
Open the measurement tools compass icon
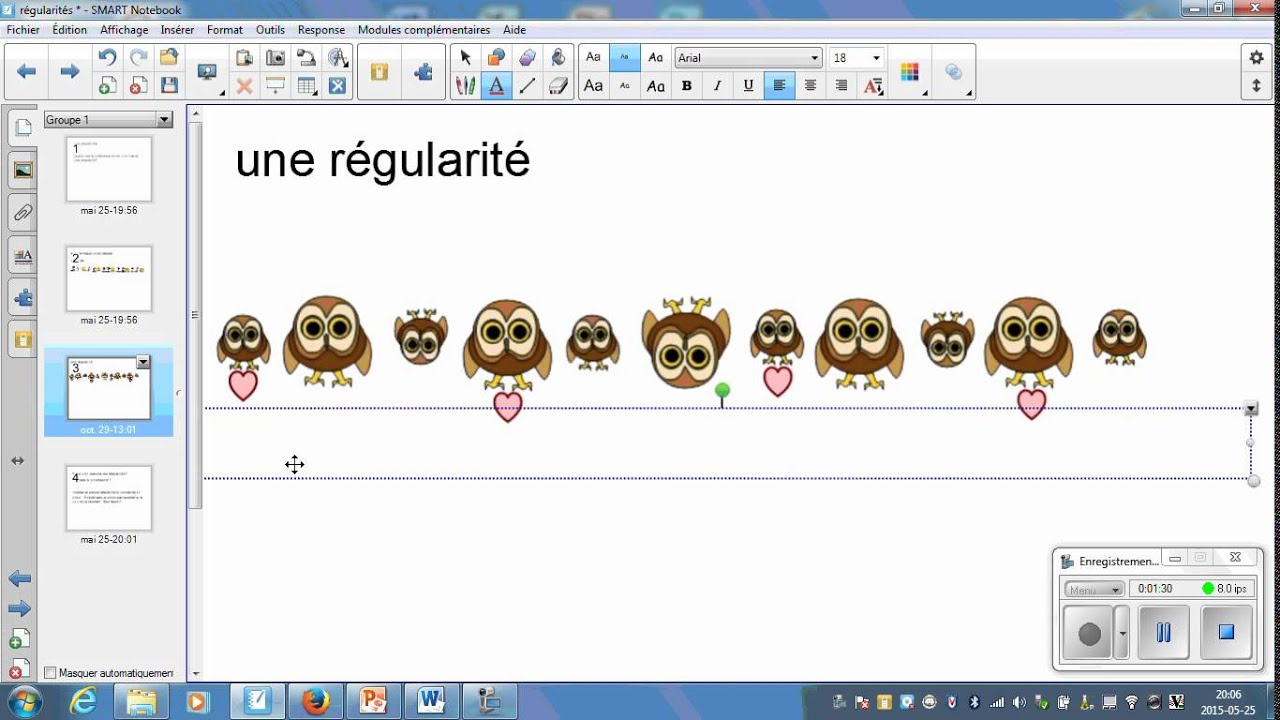click(338, 57)
